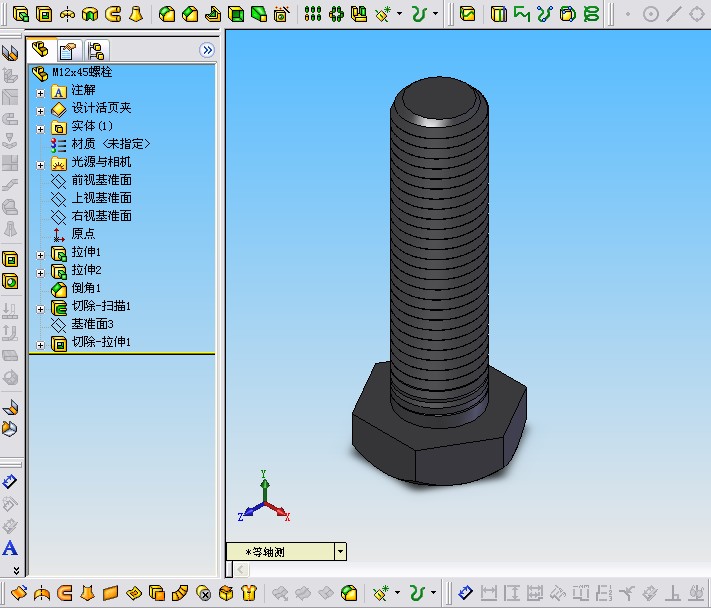Select the Lofted Boss/Base tool
711x608 pixels.
click(x=136, y=14)
